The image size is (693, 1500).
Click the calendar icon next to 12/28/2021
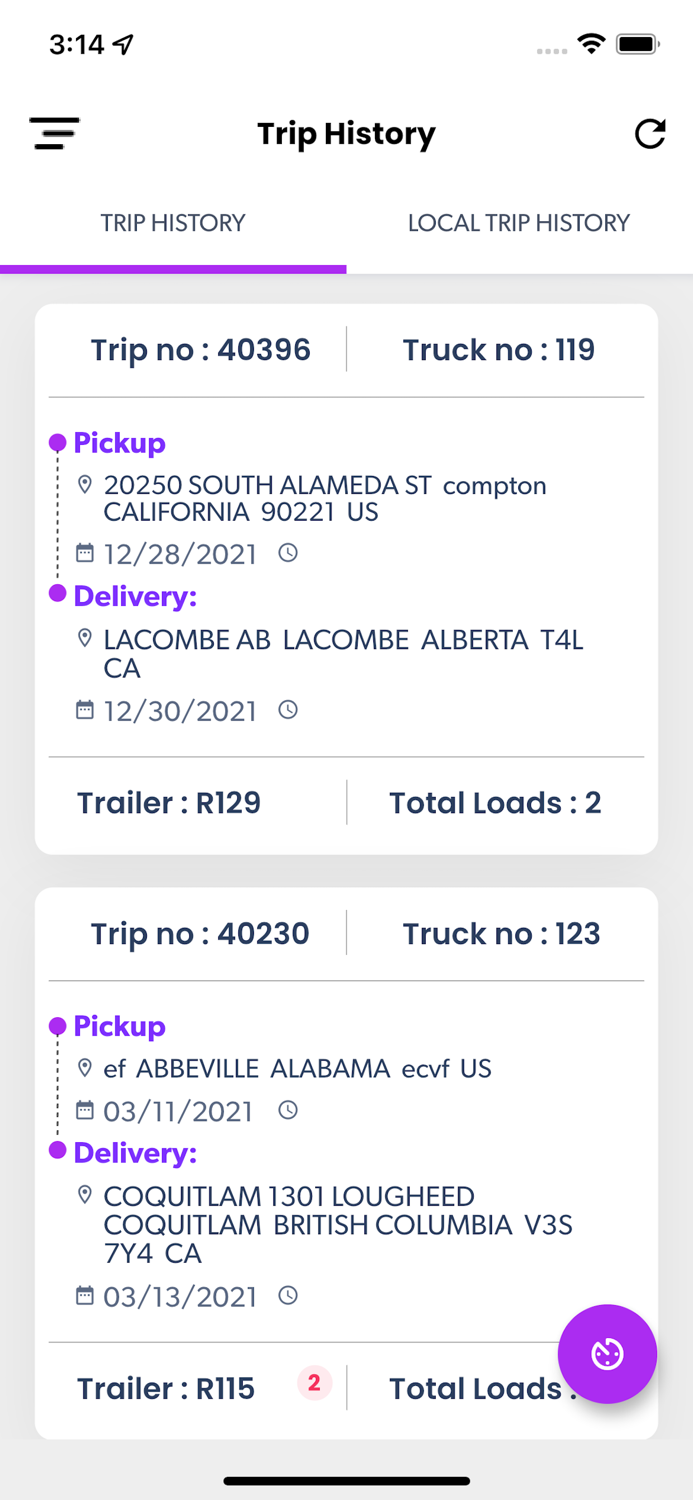coord(84,552)
